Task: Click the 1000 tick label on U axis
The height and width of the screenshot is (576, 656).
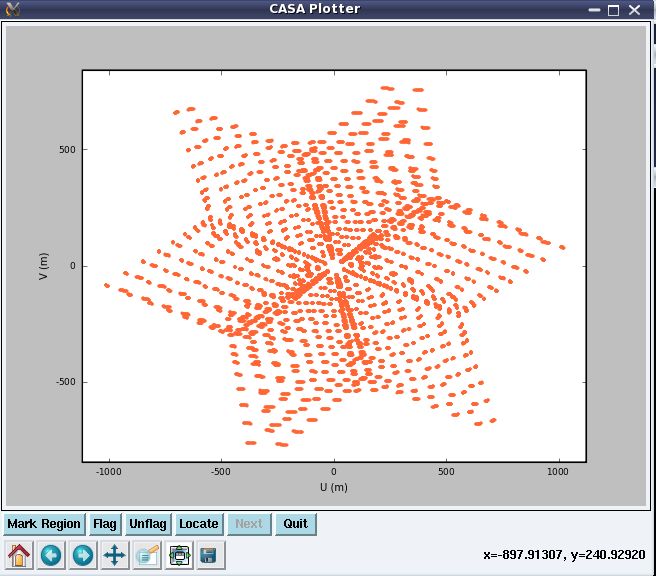Action: [x=558, y=472]
